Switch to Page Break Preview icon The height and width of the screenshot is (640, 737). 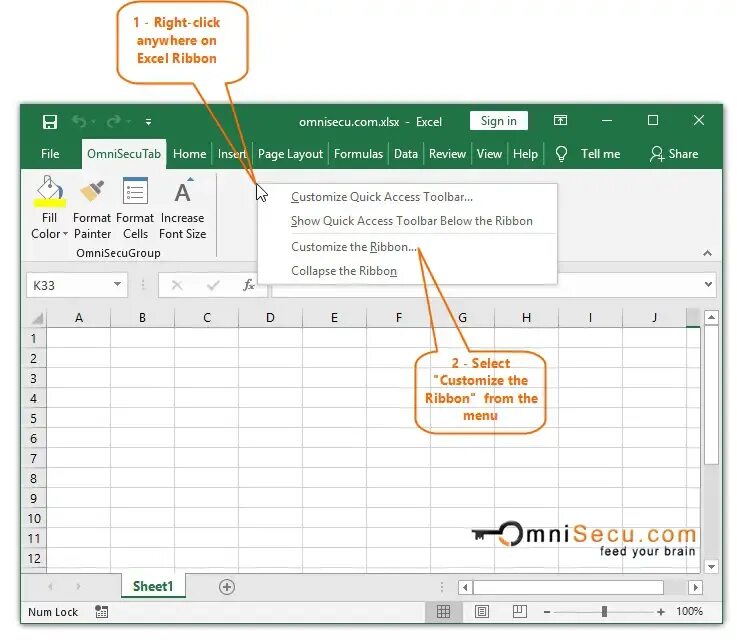pyautogui.click(x=519, y=611)
